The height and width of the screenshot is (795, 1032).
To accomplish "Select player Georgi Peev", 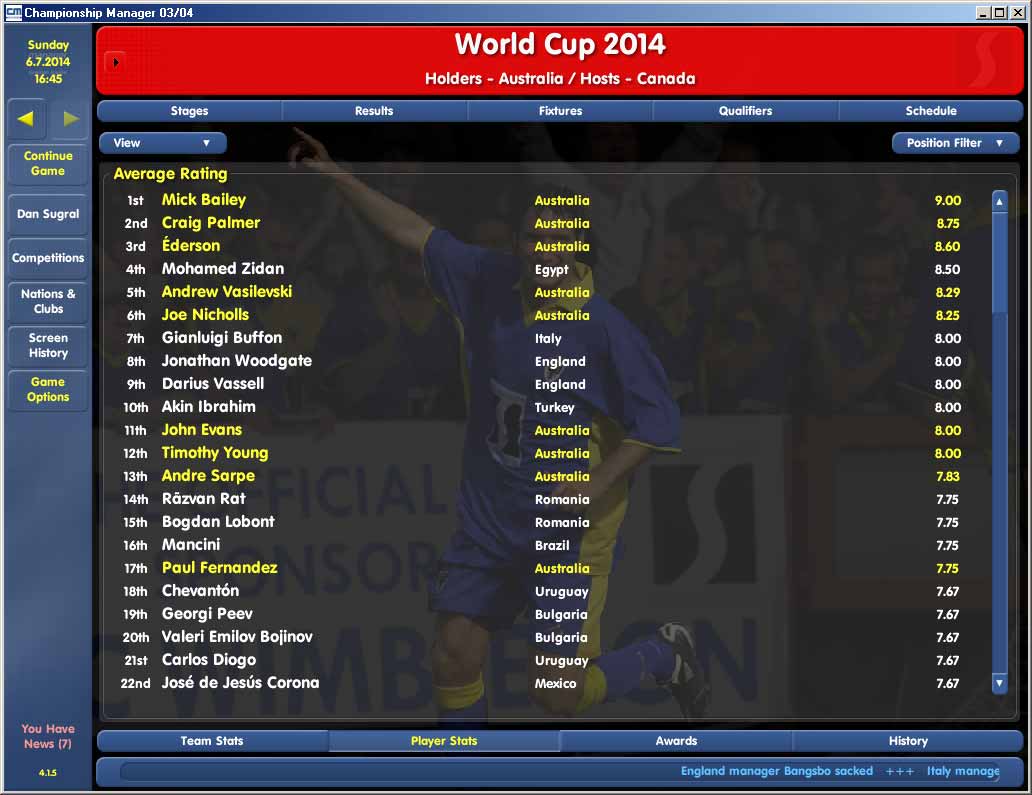I will click(x=207, y=613).
